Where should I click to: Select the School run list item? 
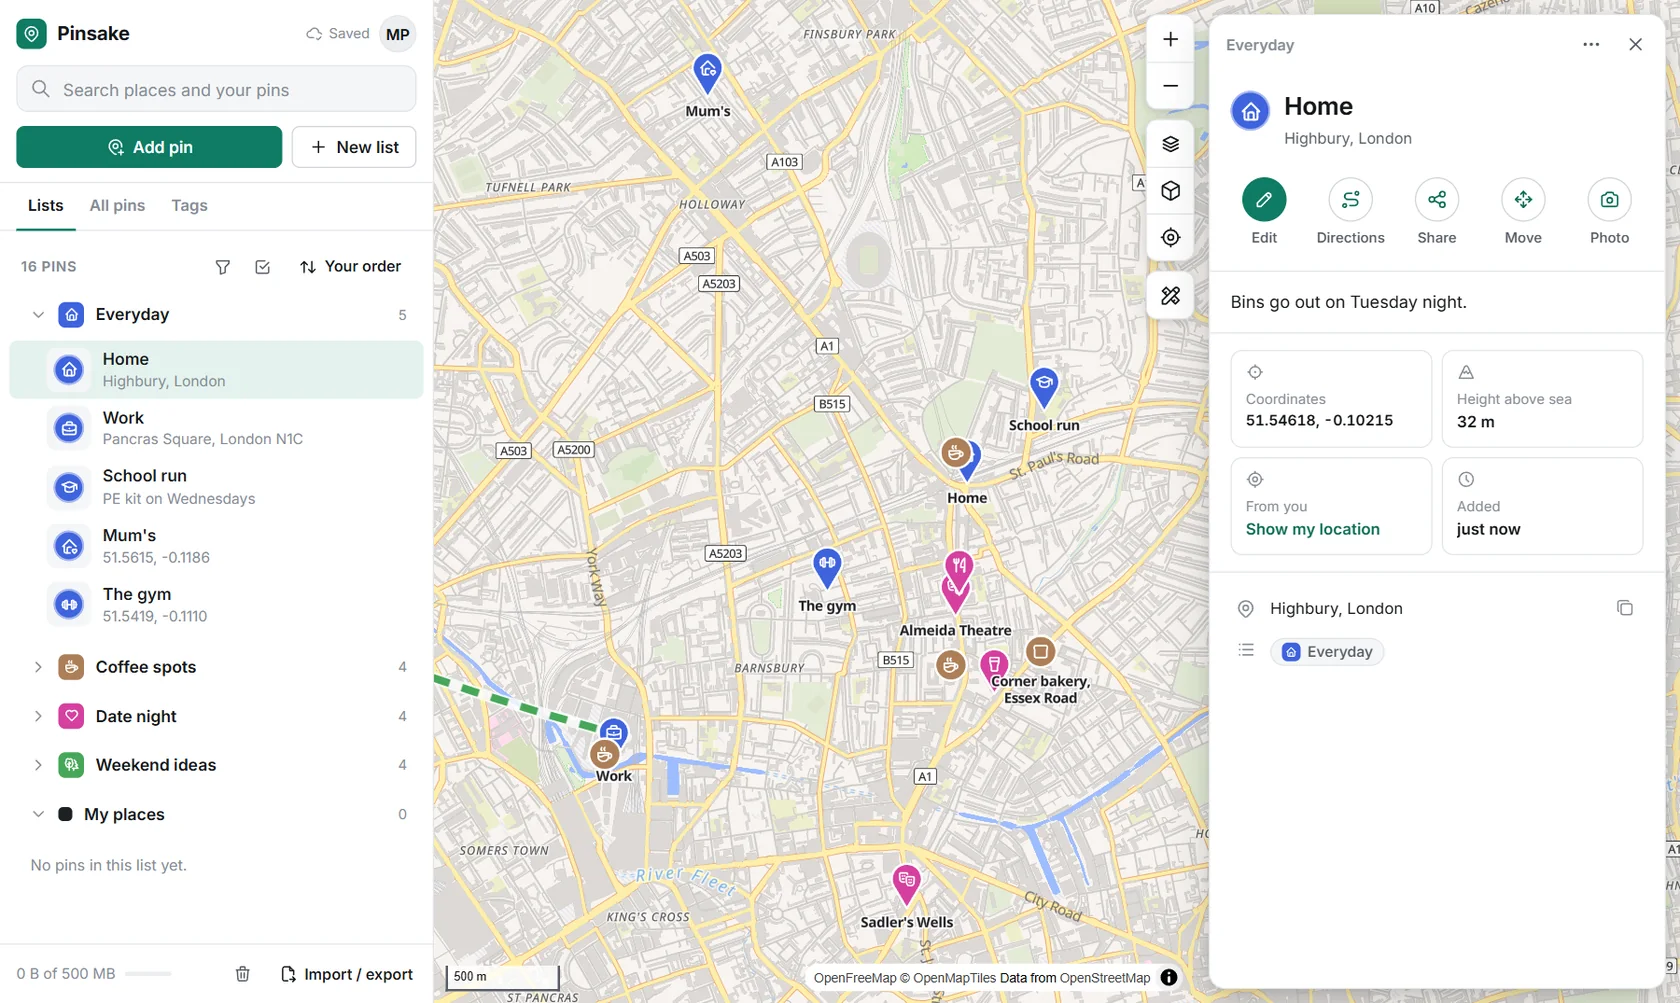pos(216,487)
